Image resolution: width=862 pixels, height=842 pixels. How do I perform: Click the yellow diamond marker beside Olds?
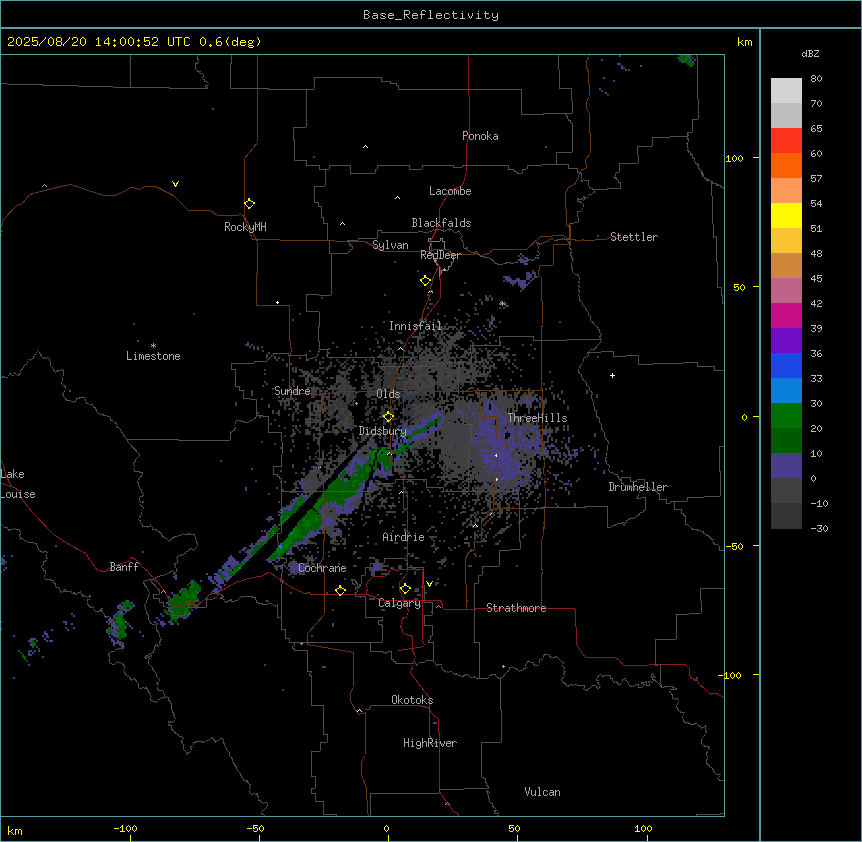389,417
